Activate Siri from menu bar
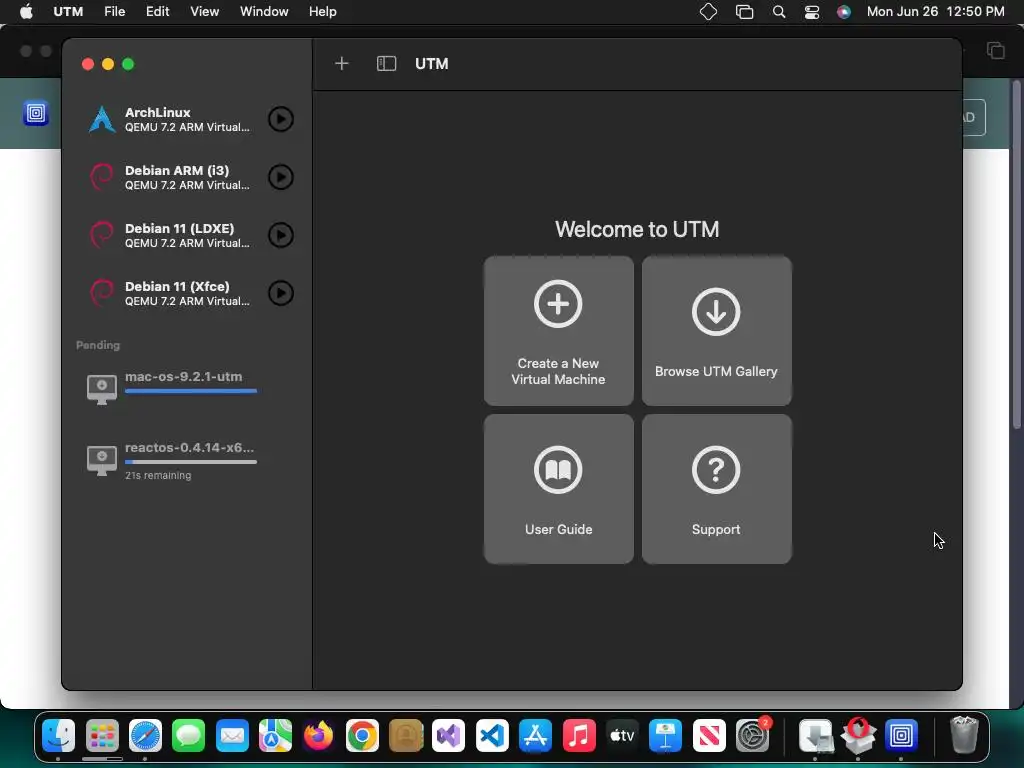Viewport: 1024px width, 768px height. pyautogui.click(x=844, y=12)
